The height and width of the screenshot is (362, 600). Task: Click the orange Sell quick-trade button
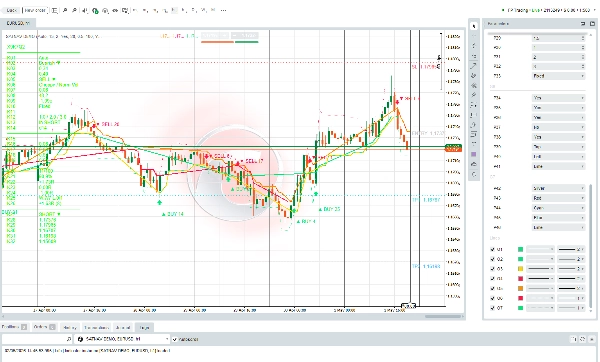click(x=215, y=36)
